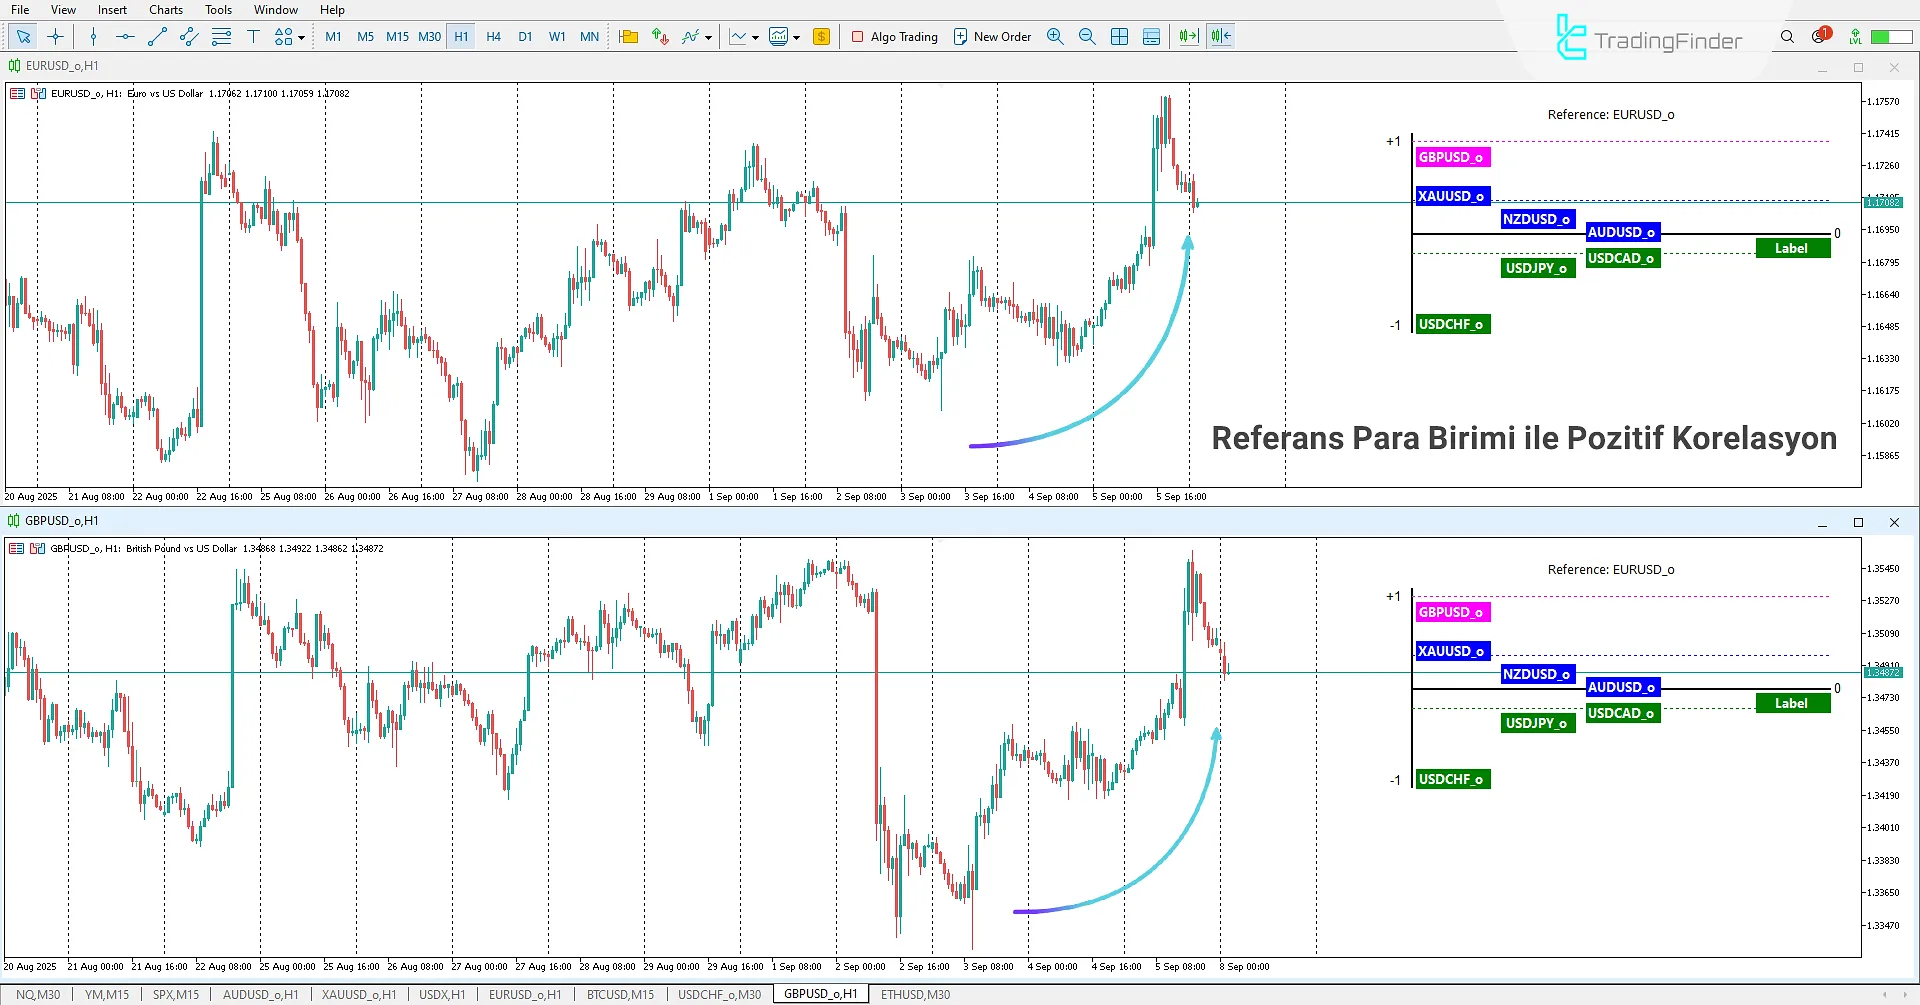Click the zoom in magnifier icon
Screen dimensions: 1920x1005
click(x=1055, y=37)
